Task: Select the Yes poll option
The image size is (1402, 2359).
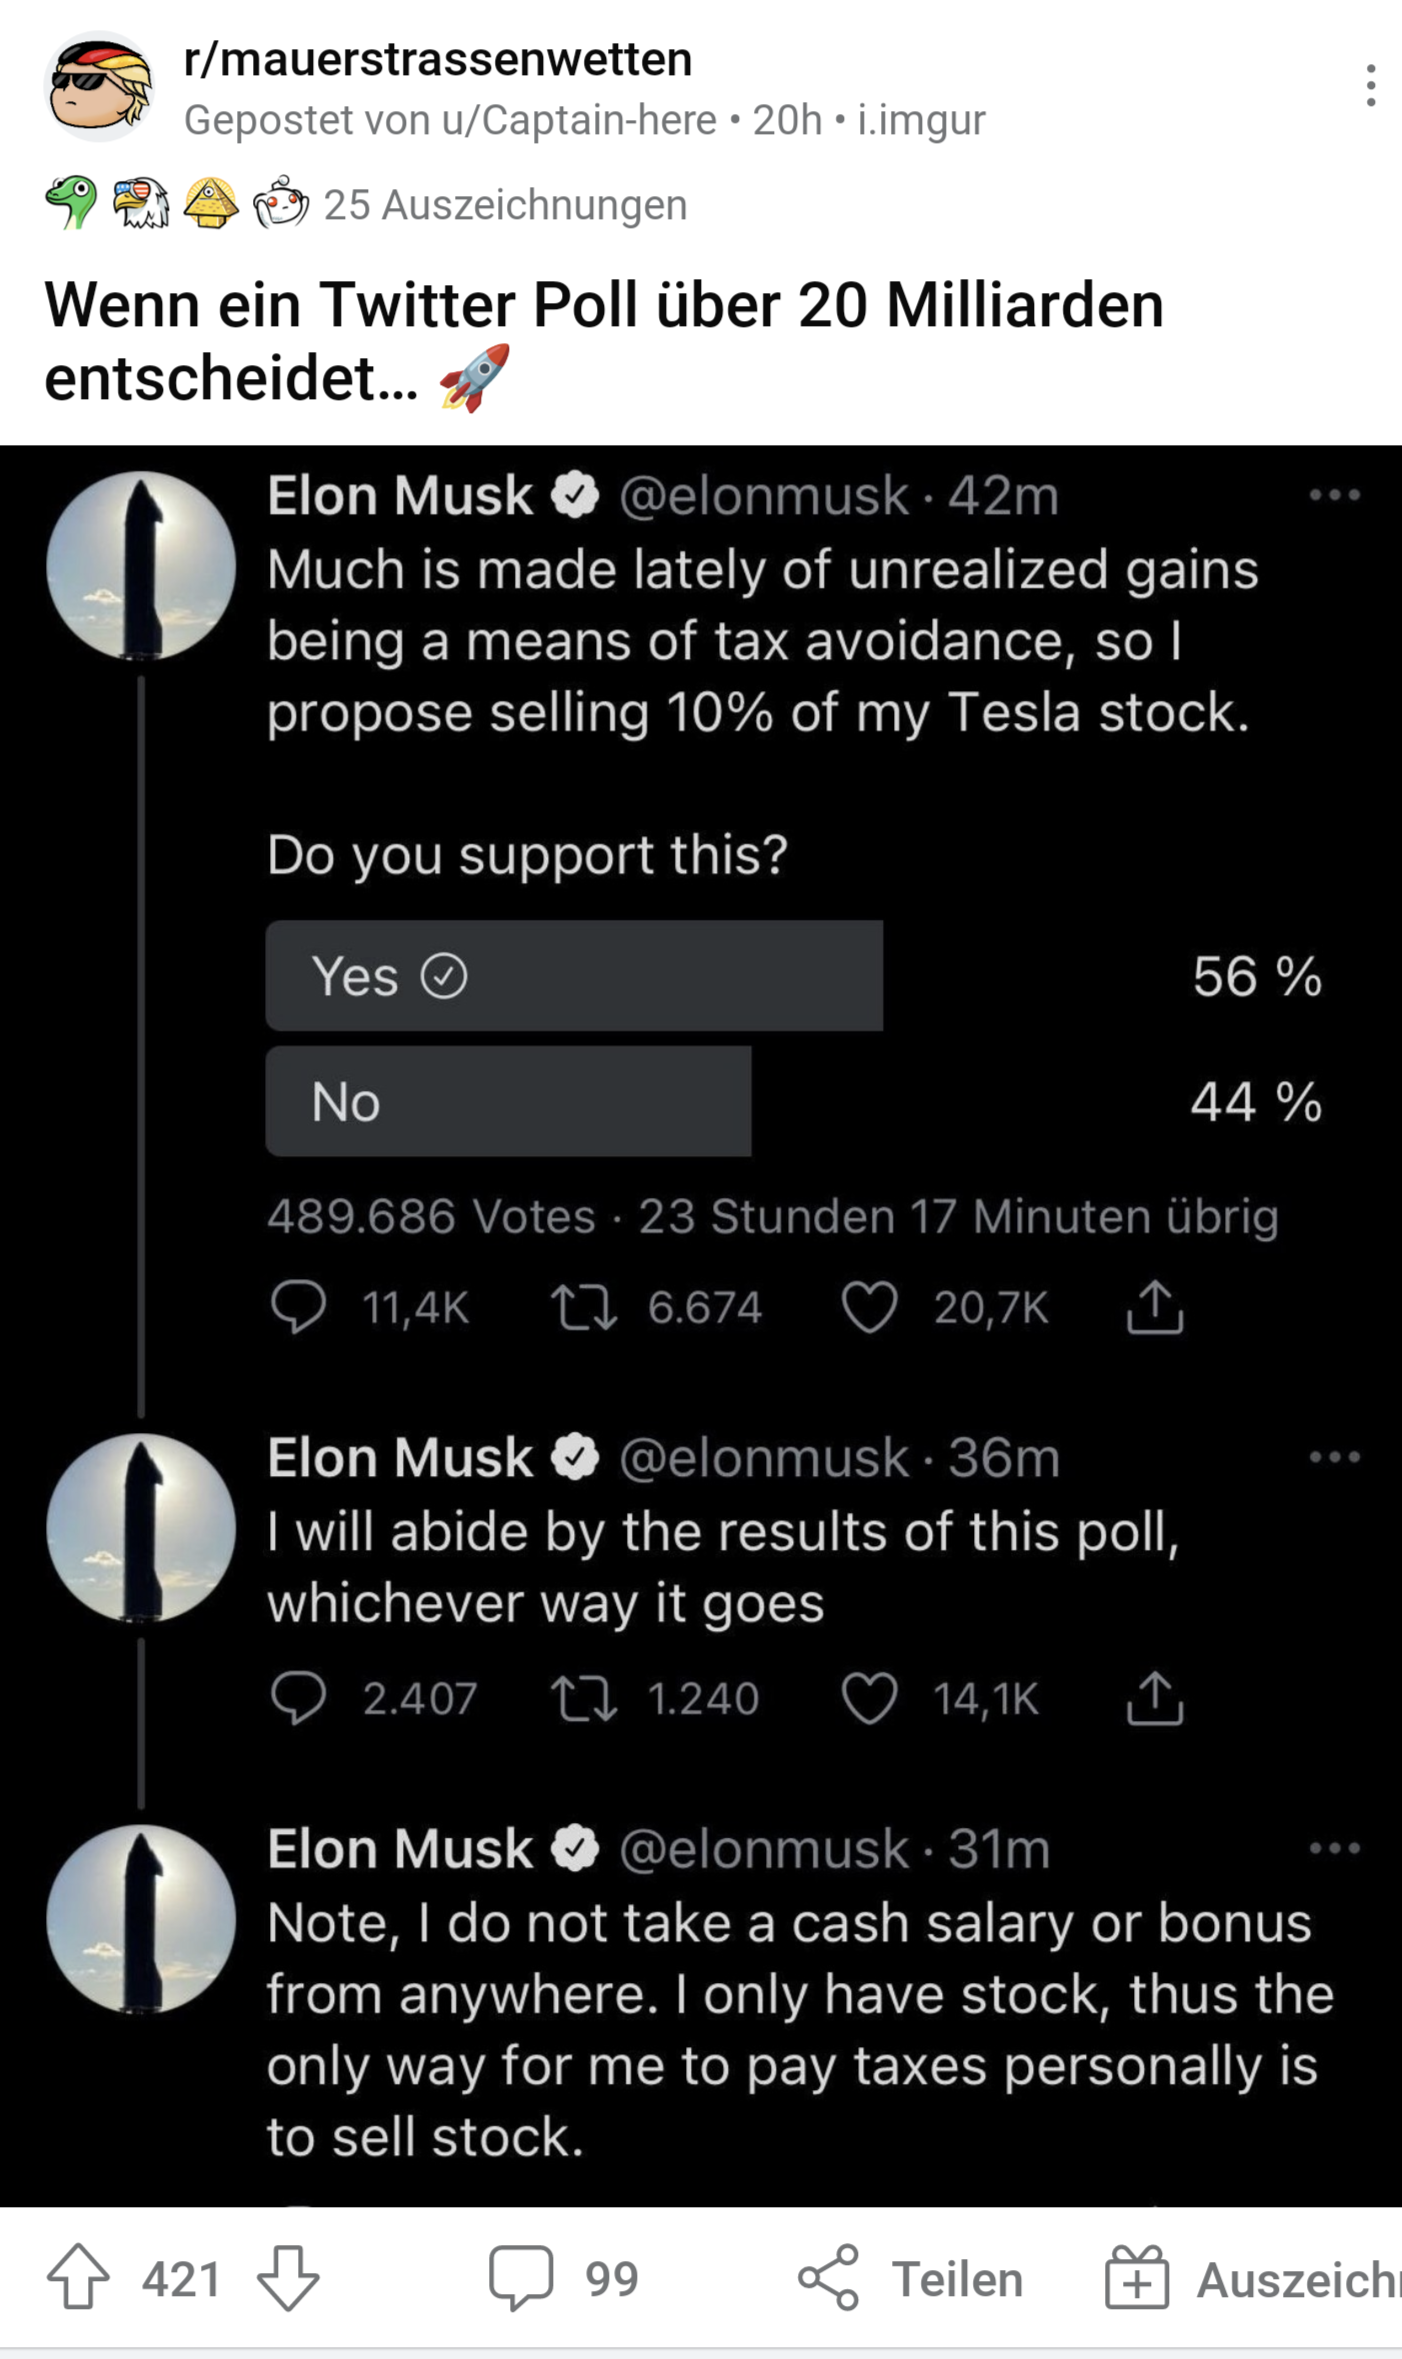Action: click(x=574, y=976)
